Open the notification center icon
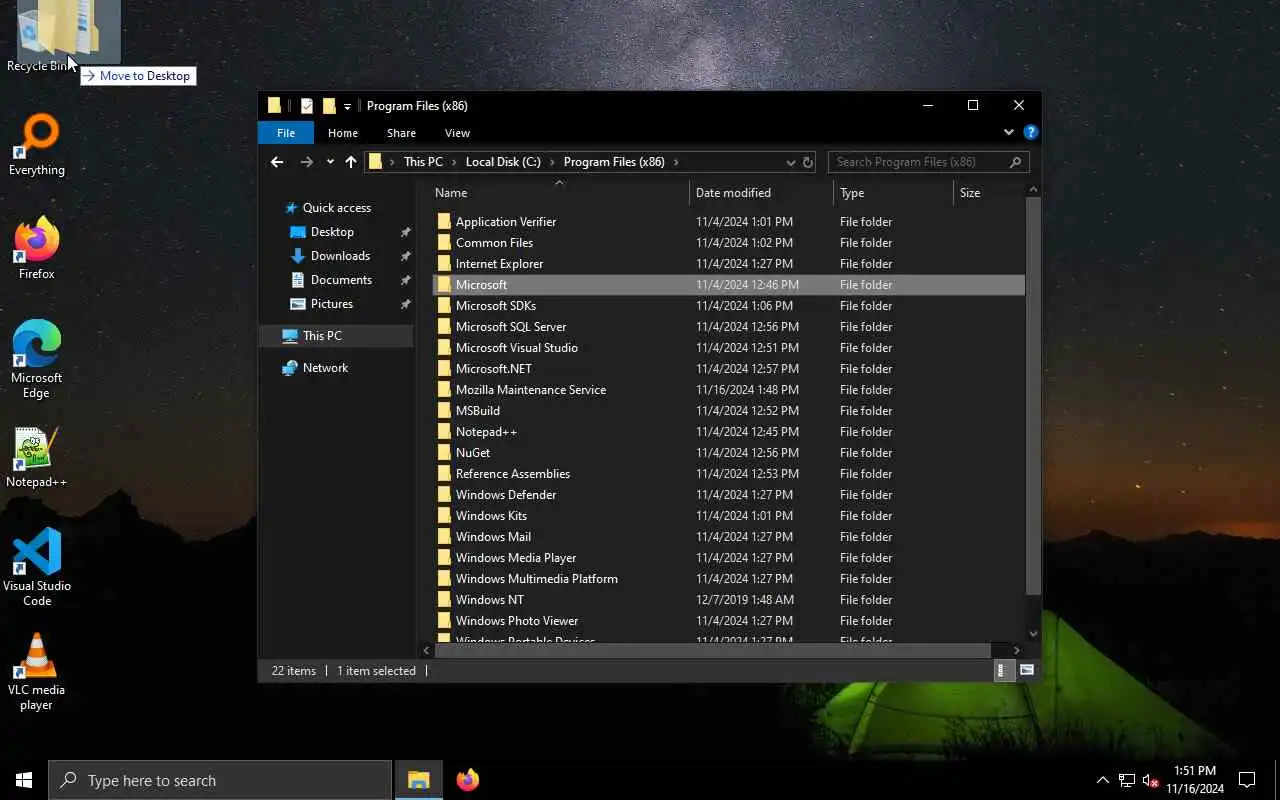Image resolution: width=1280 pixels, height=800 pixels. 1247,780
